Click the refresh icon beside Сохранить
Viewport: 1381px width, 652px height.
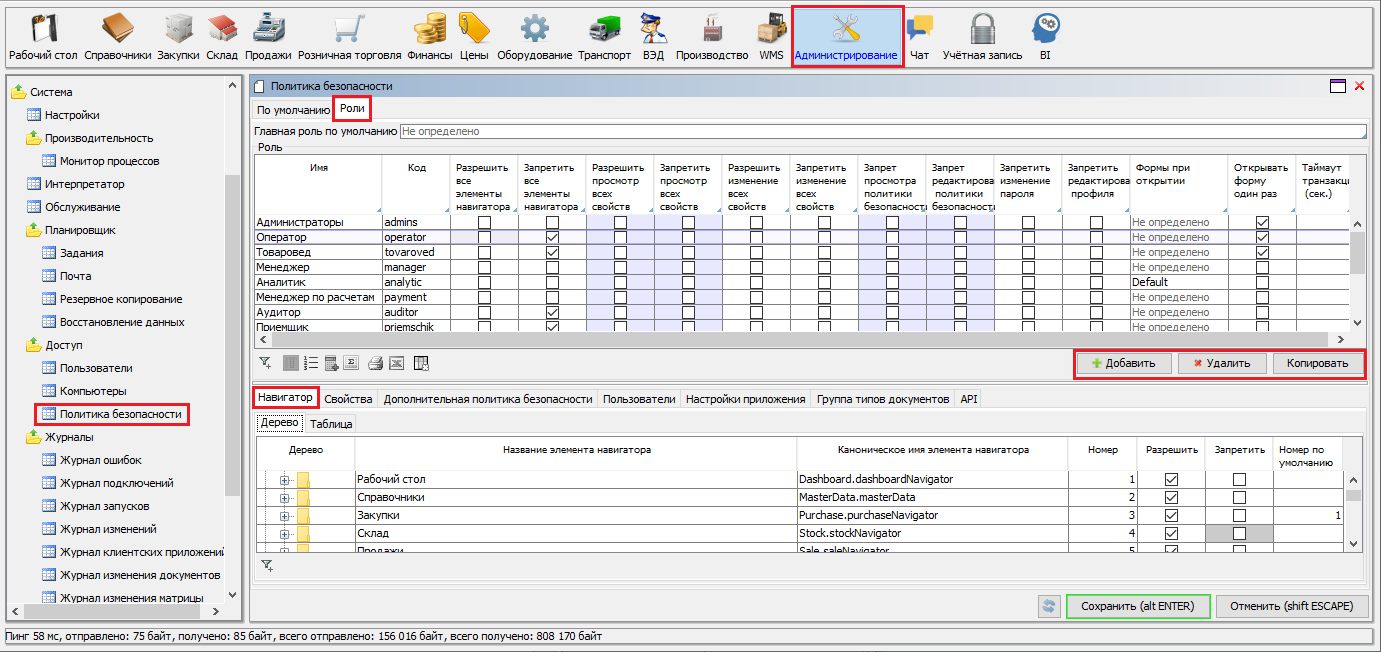1049,606
